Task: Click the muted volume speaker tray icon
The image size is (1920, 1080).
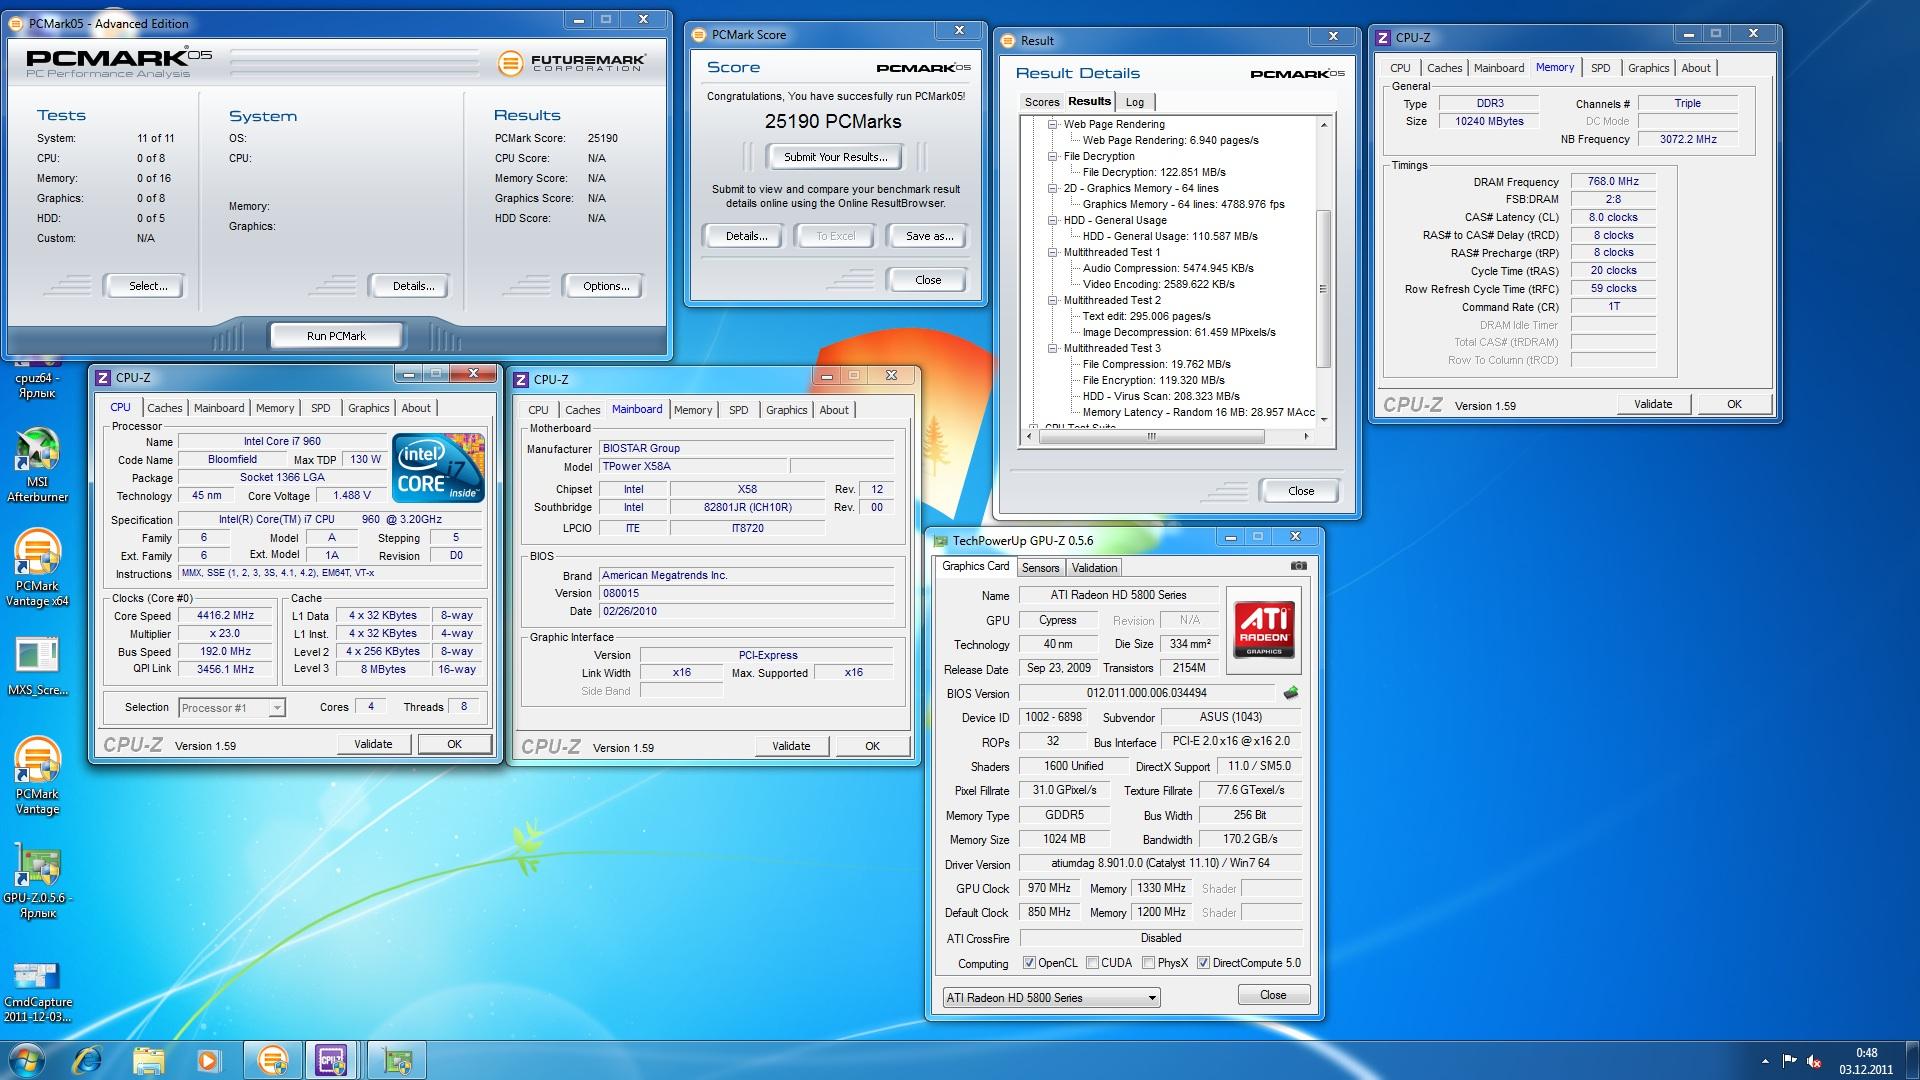Action: click(1814, 1061)
